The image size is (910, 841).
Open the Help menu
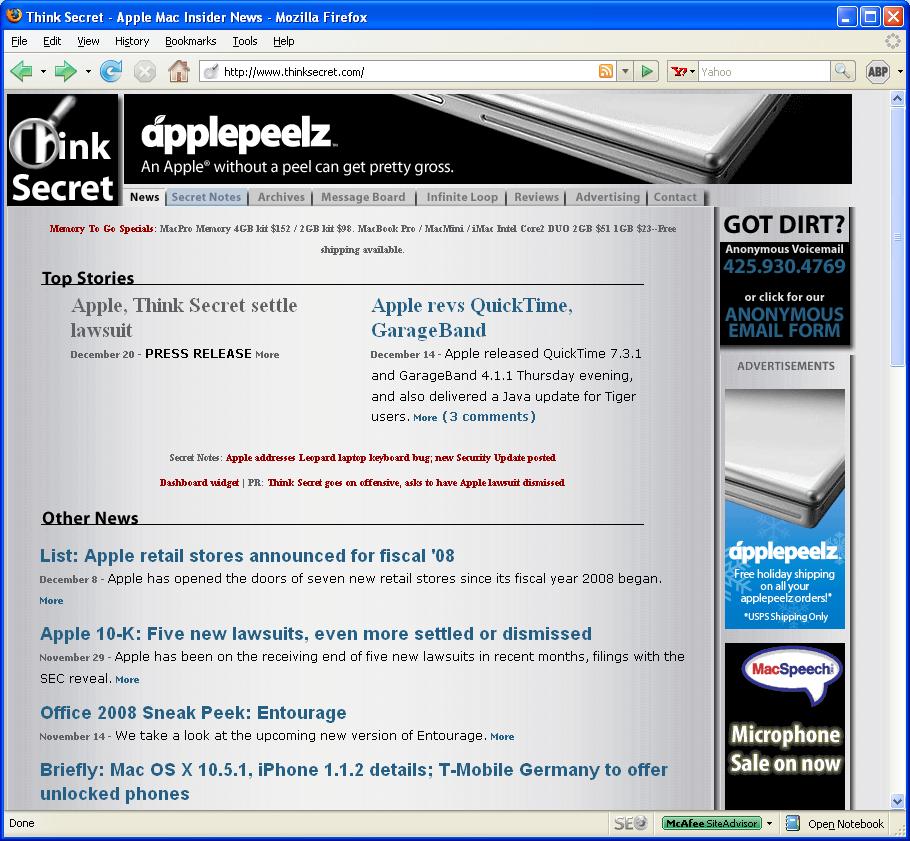click(284, 41)
